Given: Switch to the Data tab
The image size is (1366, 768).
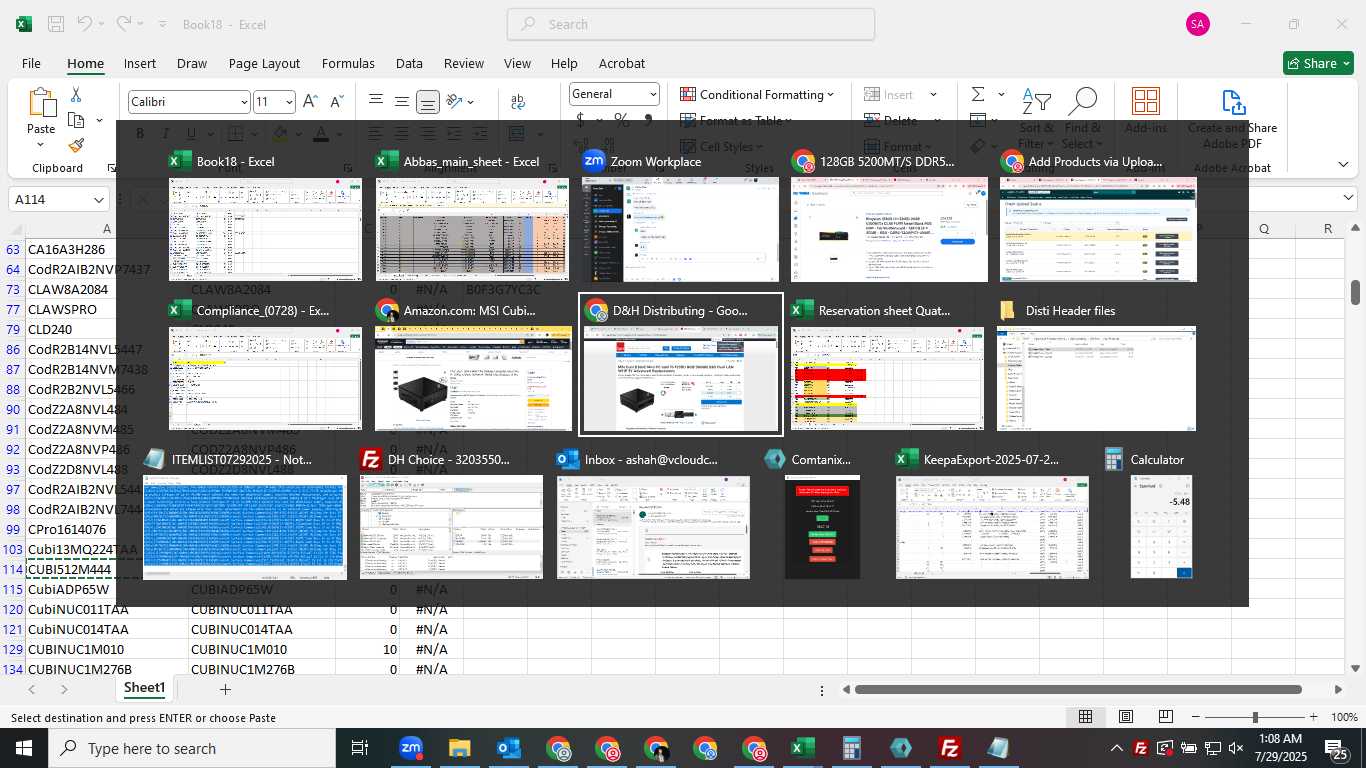Looking at the screenshot, I should click(x=409, y=63).
